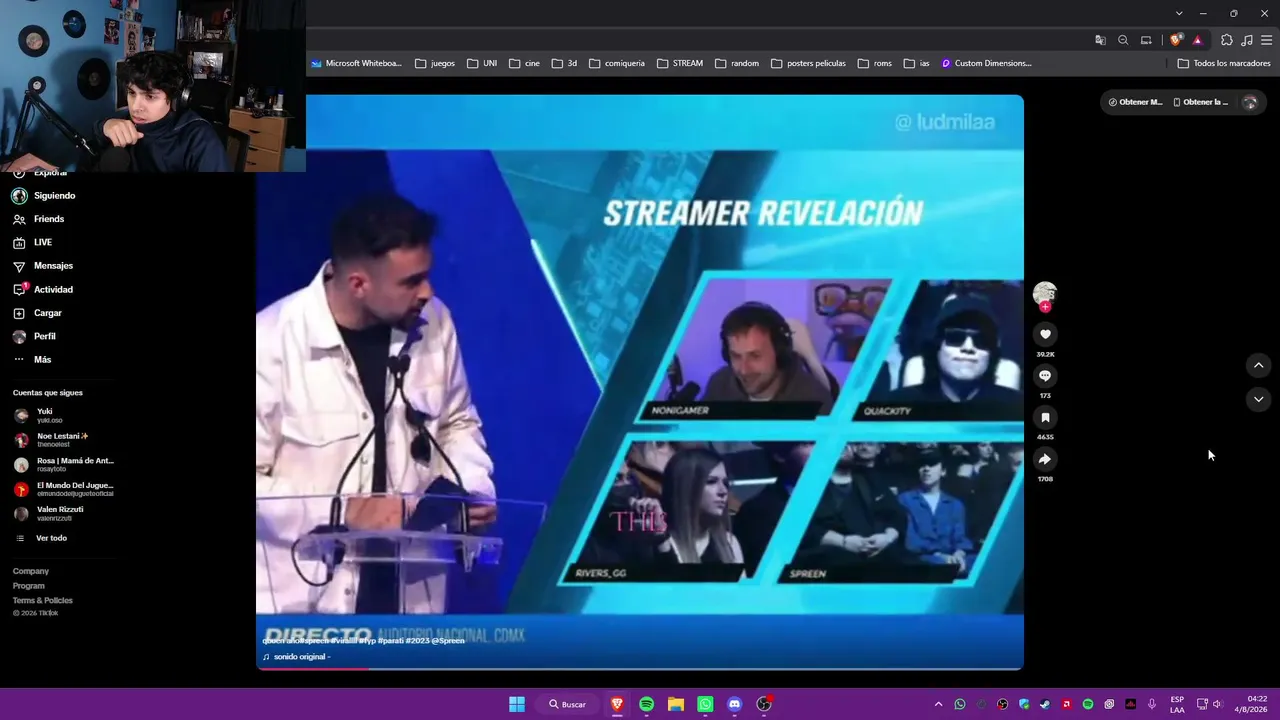This screenshot has width=1280, height=720.
Task: Click the translate page icon in the address bar
Action: (1101, 40)
